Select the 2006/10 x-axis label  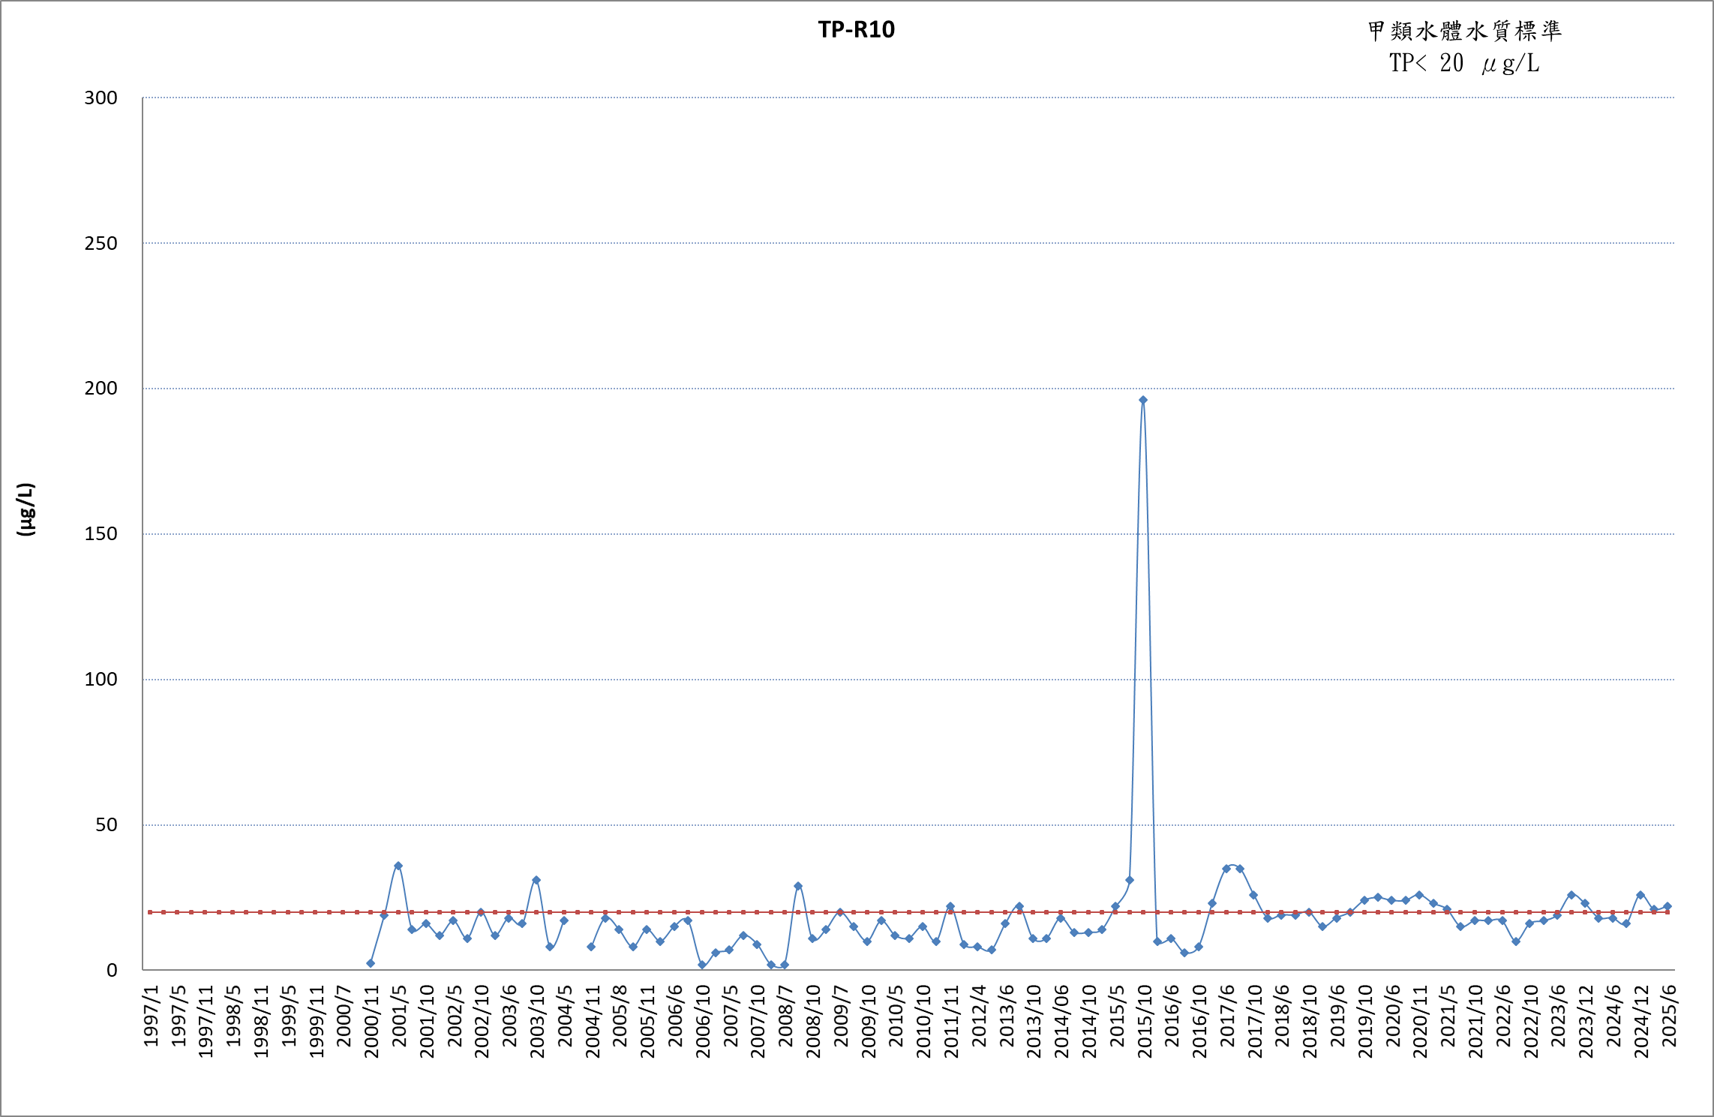tap(703, 1021)
